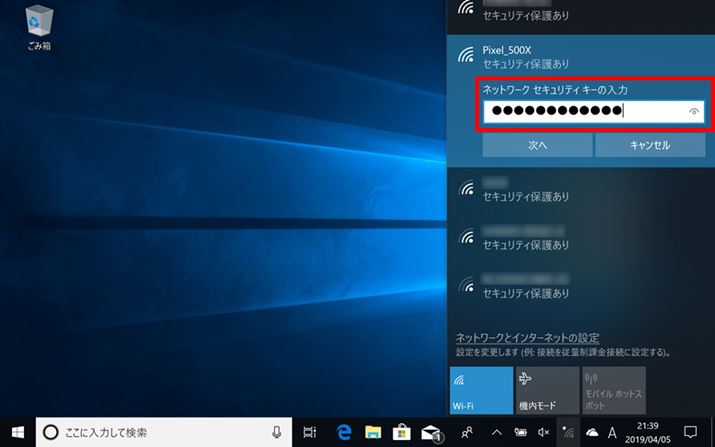Show hidden system tray icons
Image resolution: width=715 pixels, height=447 pixels.
(497, 432)
